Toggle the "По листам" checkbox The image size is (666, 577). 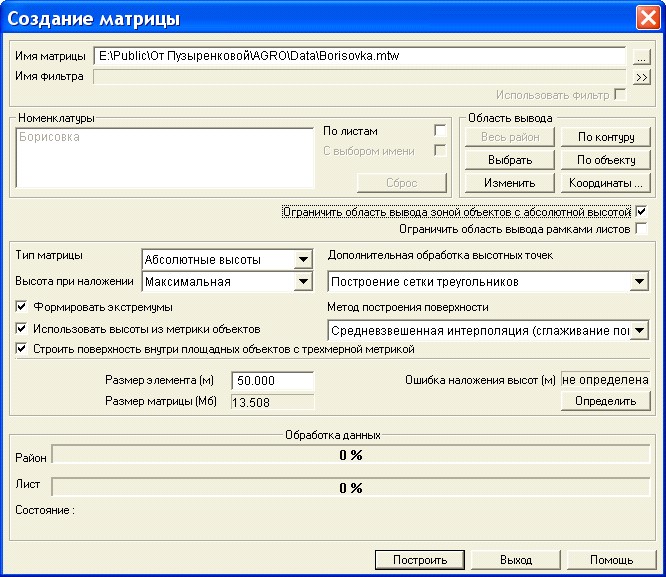coord(439,131)
